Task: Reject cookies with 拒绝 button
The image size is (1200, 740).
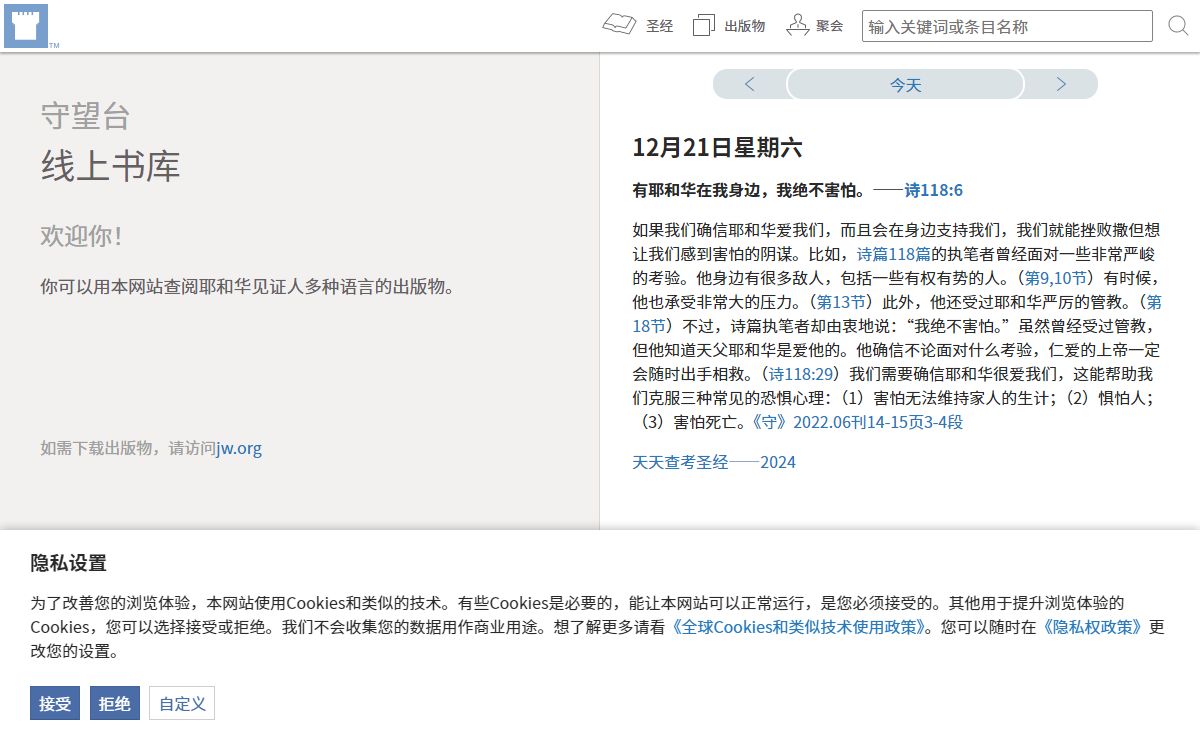Action: (115, 704)
